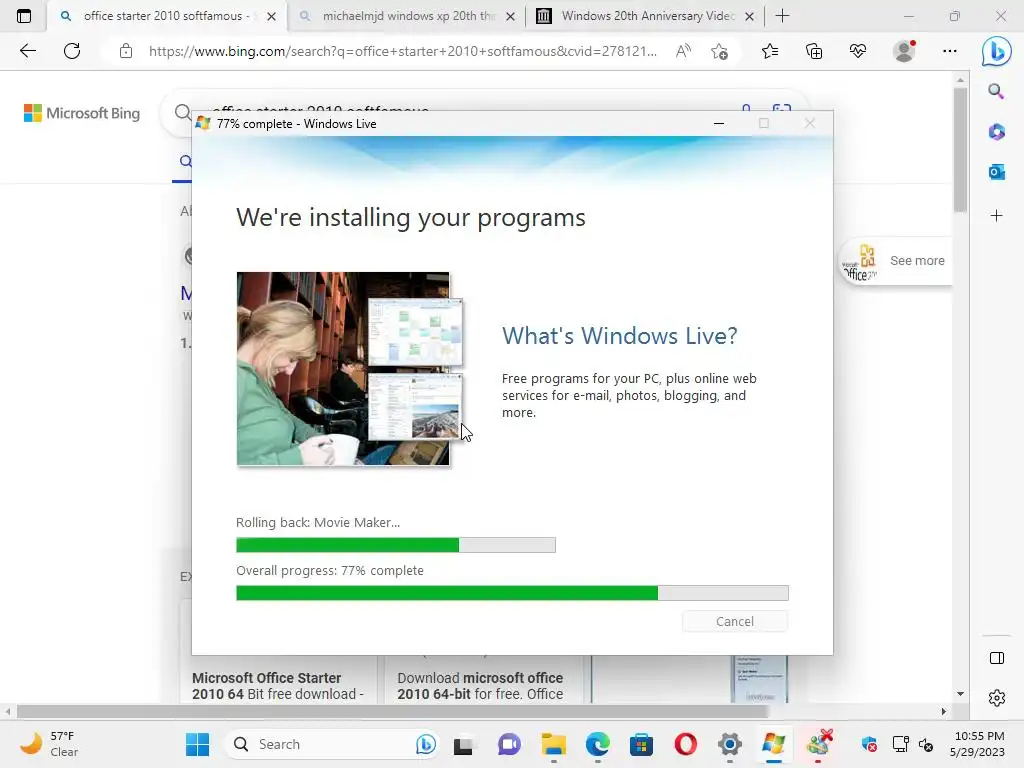The width and height of the screenshot is (1024, 768).
Task: Click the See more Office suggestion
Action: tap(895, 261)
